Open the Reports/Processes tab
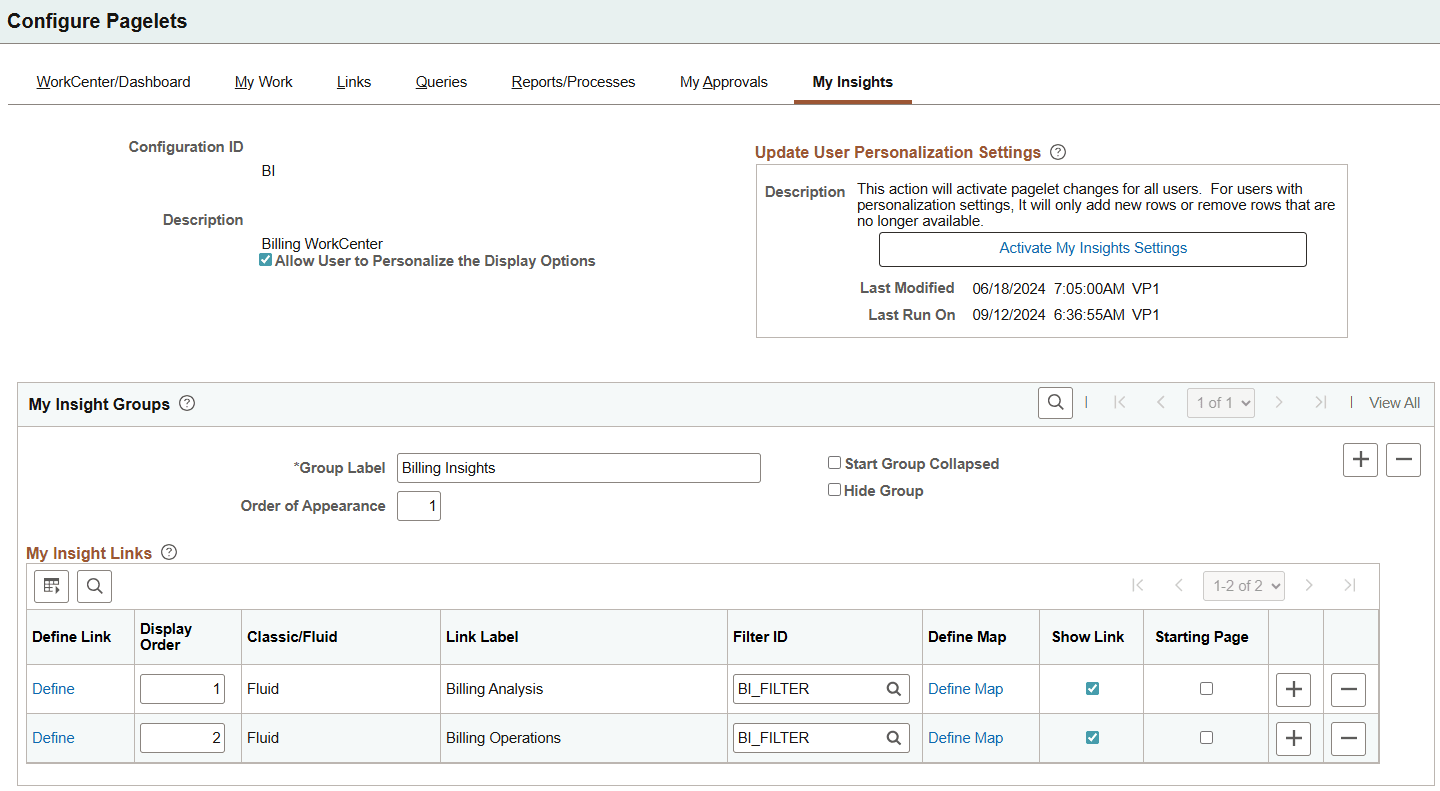The height and width of the screenshot is (791, 1440). click(572, 82)
